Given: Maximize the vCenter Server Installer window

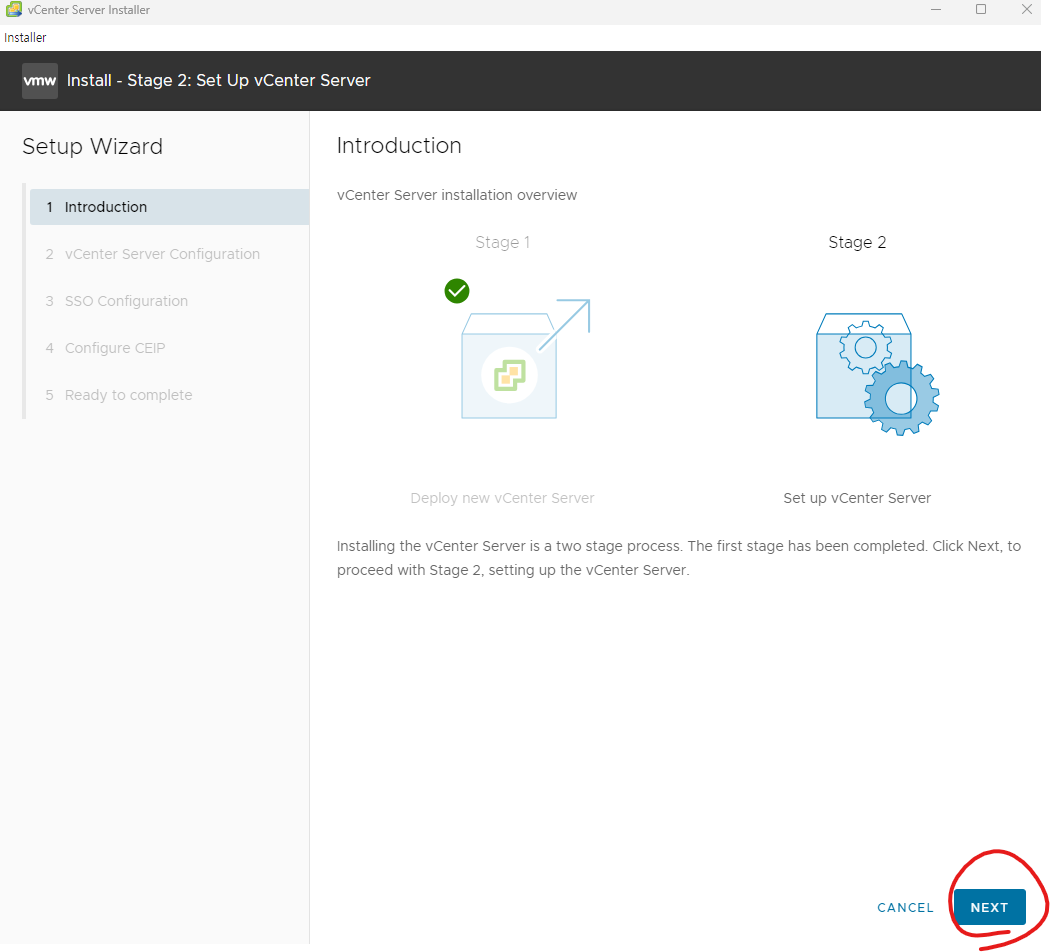Looking at the screenshot, I should point(981,9).
